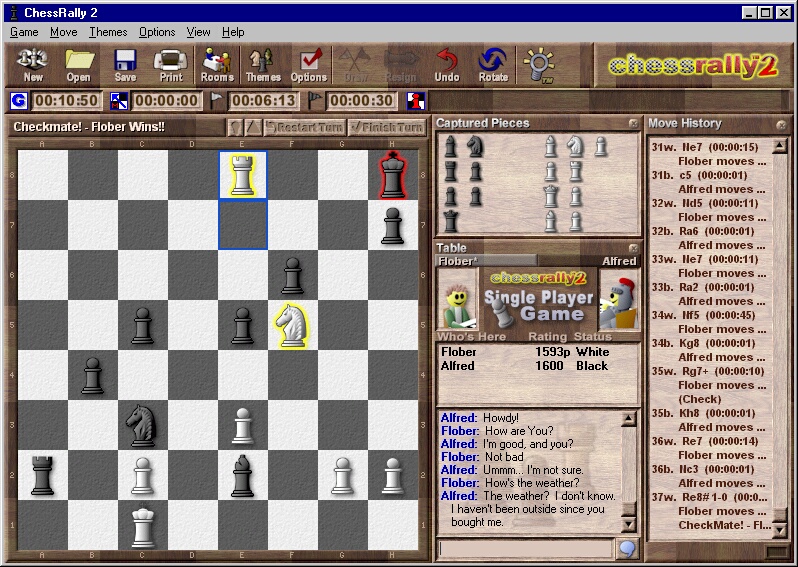Screen dimensions: 798x567
Task: Click the 00:06:13 white timer display
Action: 263,101
